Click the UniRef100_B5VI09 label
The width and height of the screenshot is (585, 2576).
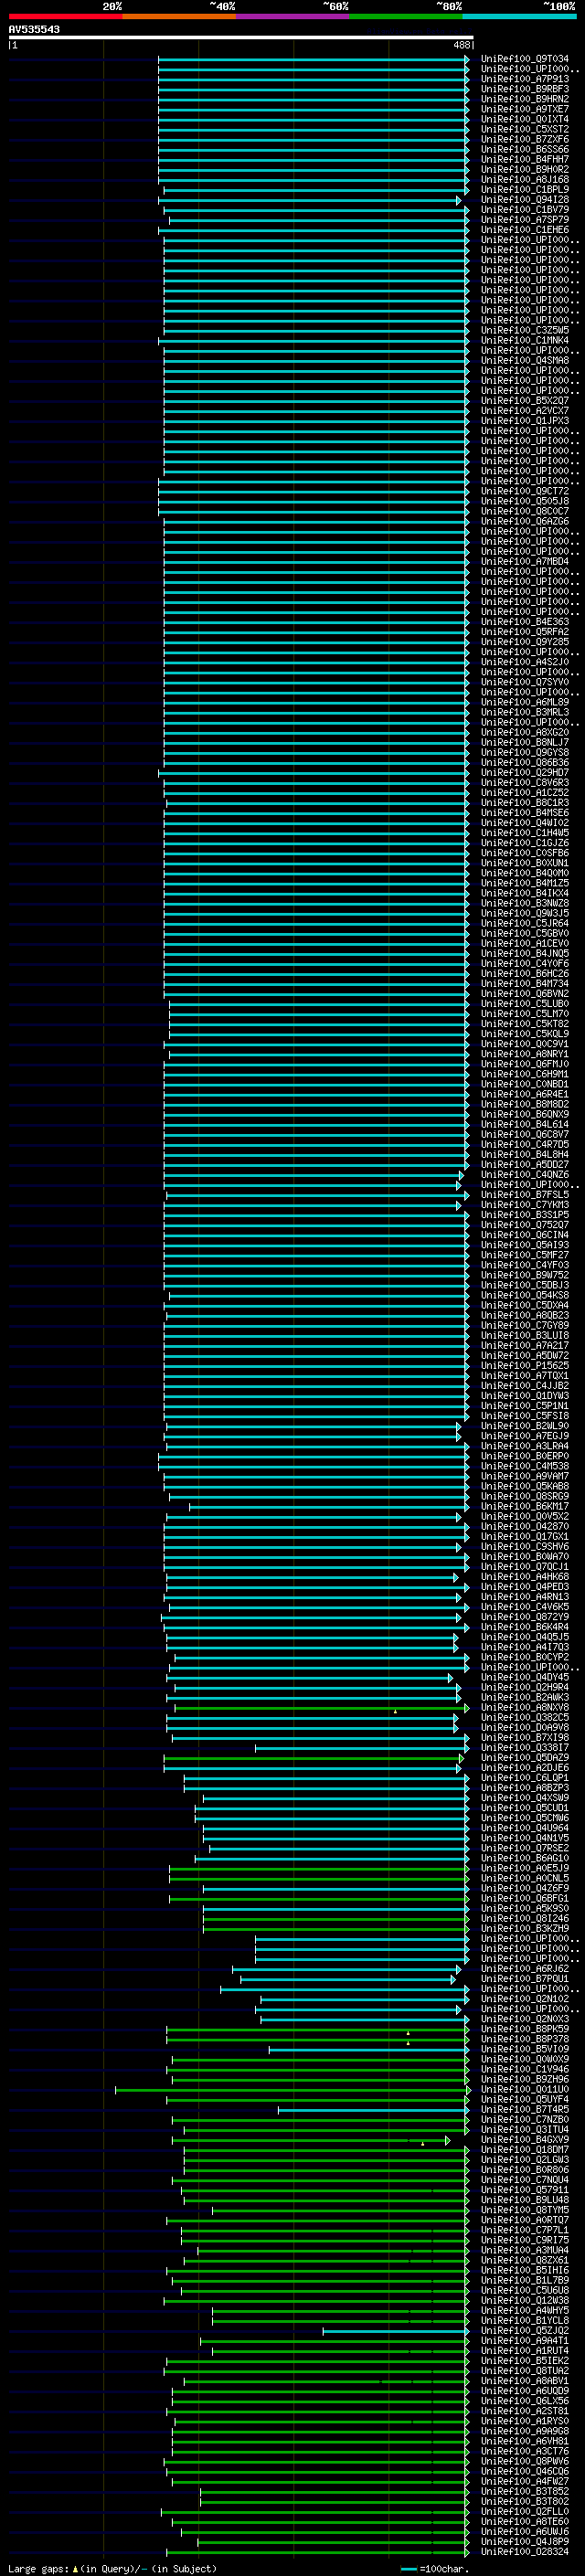tap(525, 2050)
